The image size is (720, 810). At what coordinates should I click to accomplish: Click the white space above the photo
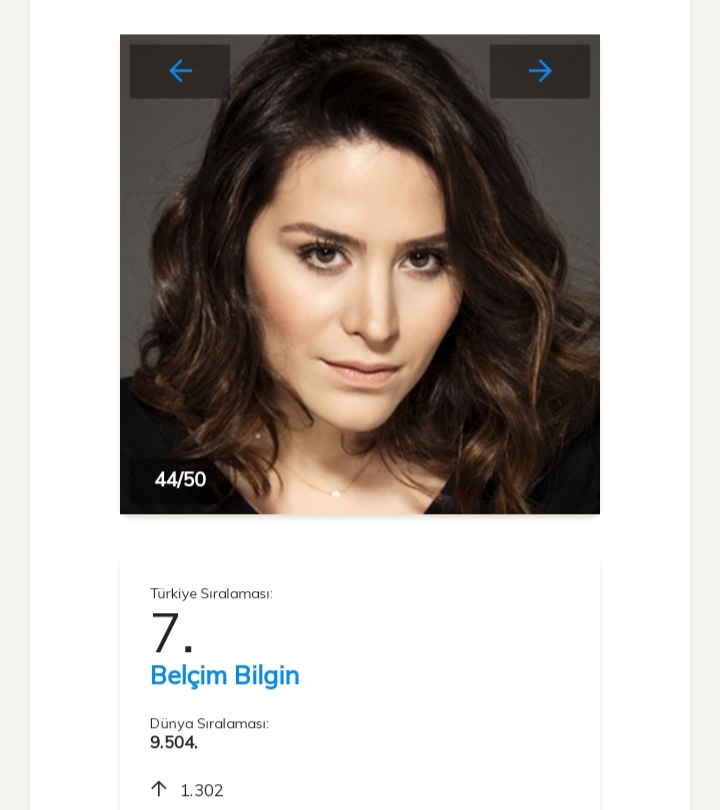point(360,17)
